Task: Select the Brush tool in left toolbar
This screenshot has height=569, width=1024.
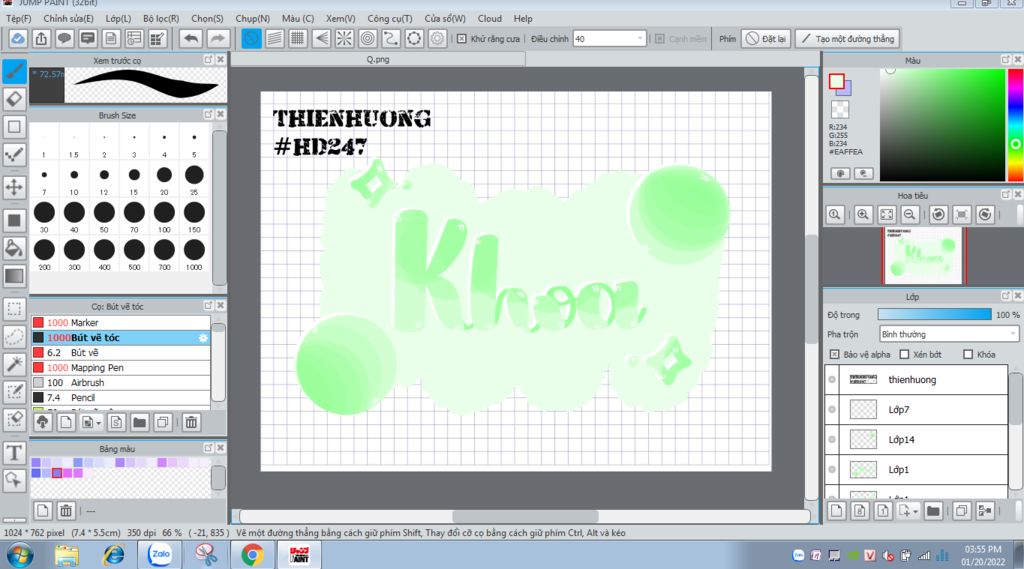Action: [14, 71]
